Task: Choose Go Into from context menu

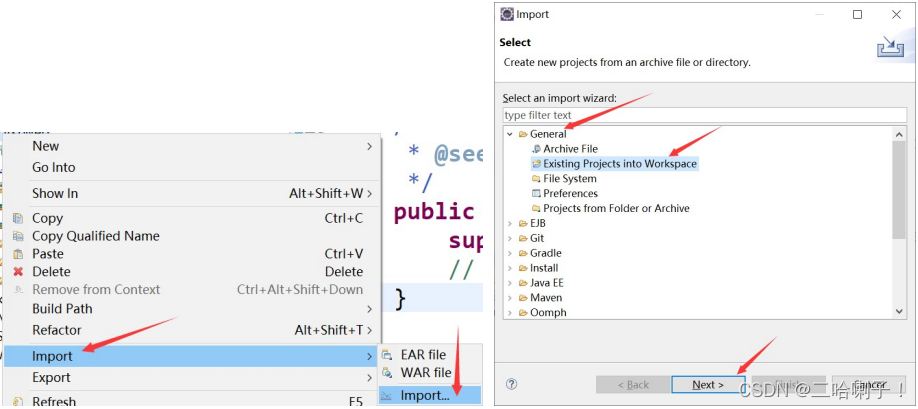Action: tap(192, 167)
